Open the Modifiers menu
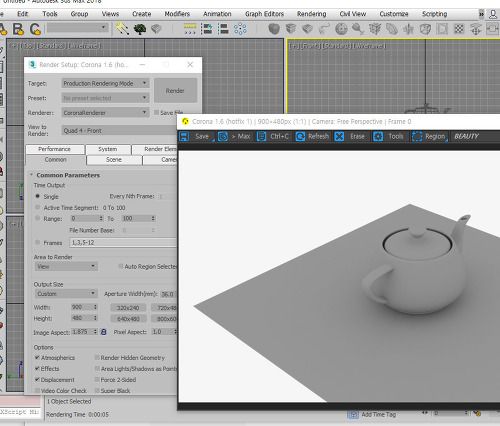500x426 pixels. (x=177, y=14)
